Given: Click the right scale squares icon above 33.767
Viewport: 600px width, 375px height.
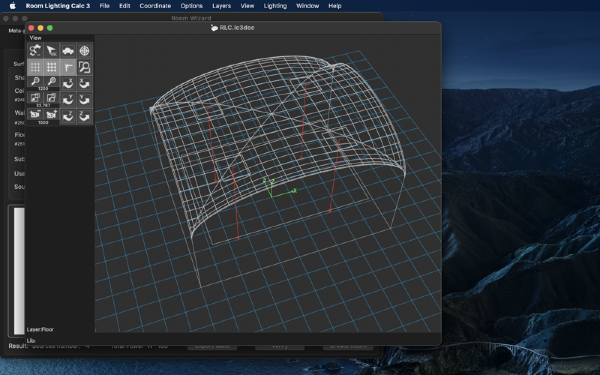Looking at the screenshot, I should pos(52,98).
